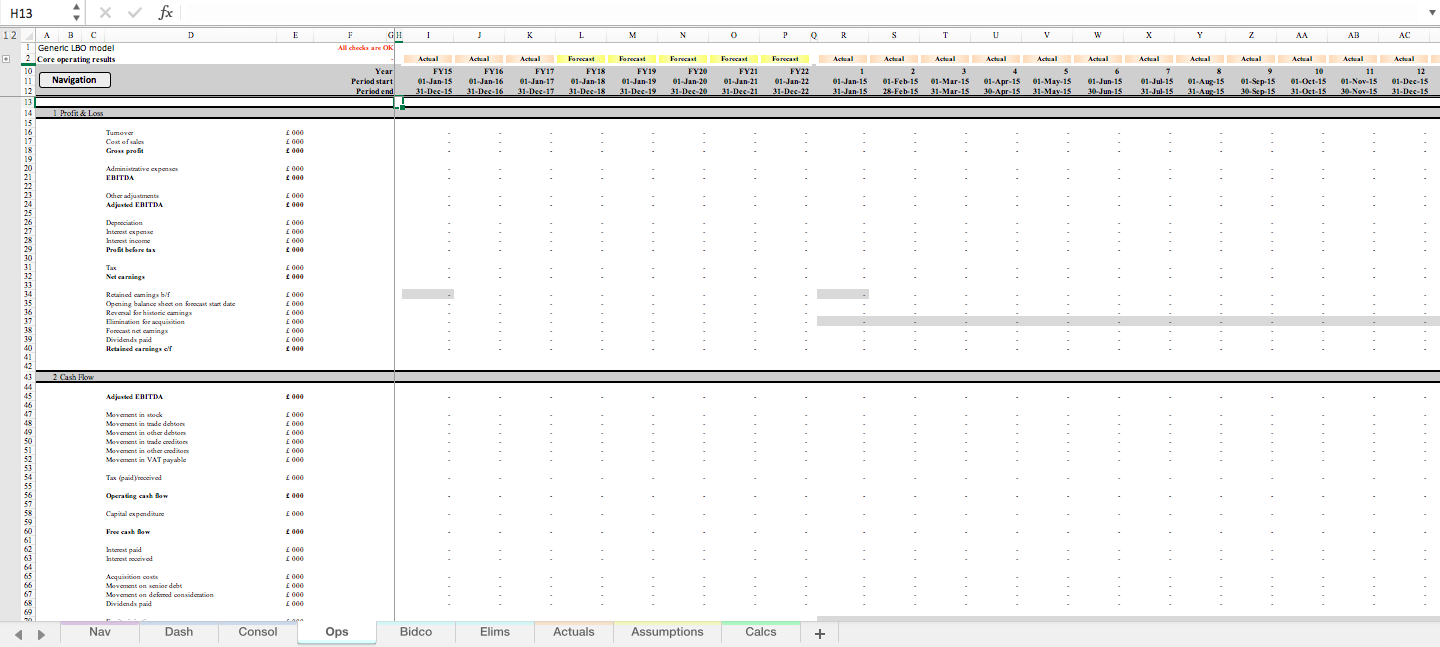Click the right sheet-navigation arrow
1440x647 pixels.
[x=41, y=633]
